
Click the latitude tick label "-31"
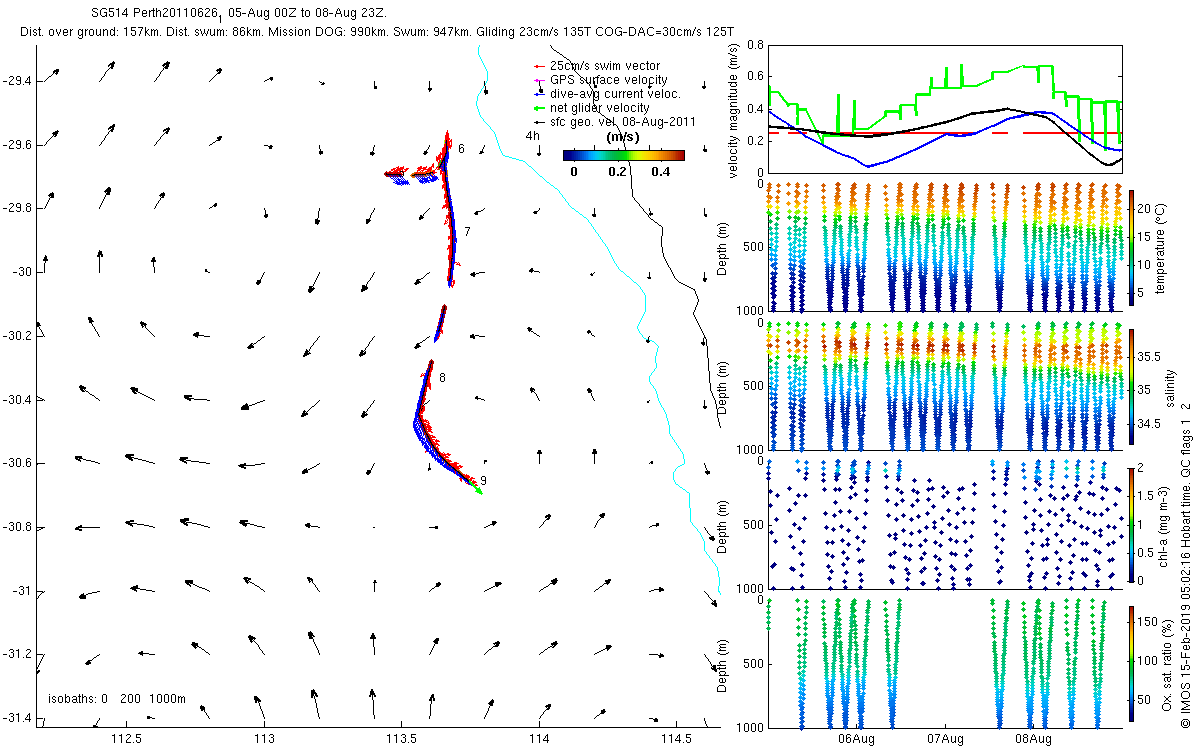pos(22,591)
